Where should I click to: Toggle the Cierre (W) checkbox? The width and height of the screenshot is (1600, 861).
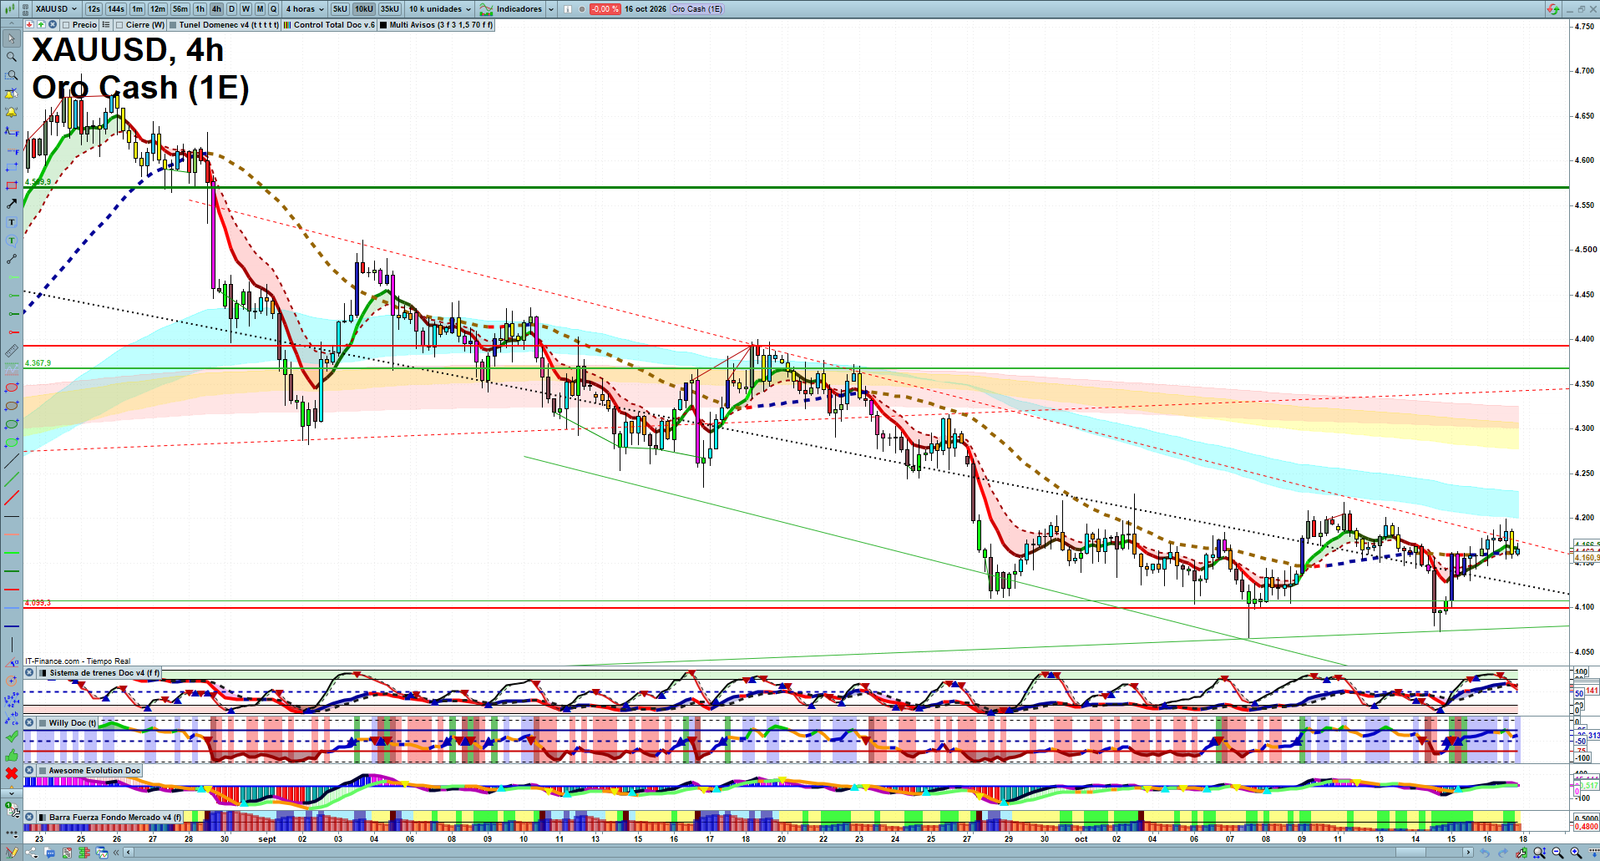coord(119,25)
